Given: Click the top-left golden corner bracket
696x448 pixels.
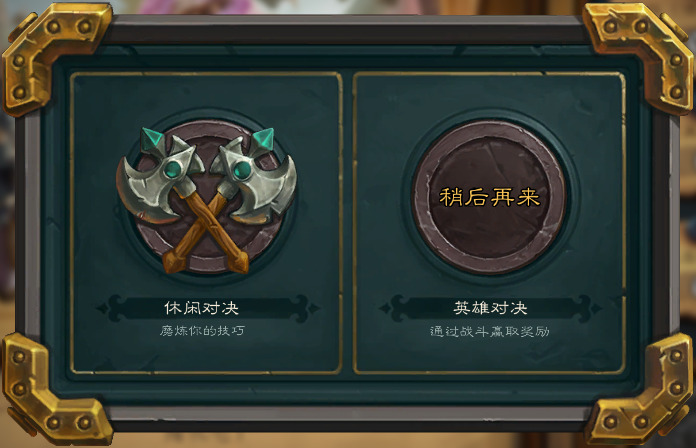Looking at the screenshot, I should (49, 53).
